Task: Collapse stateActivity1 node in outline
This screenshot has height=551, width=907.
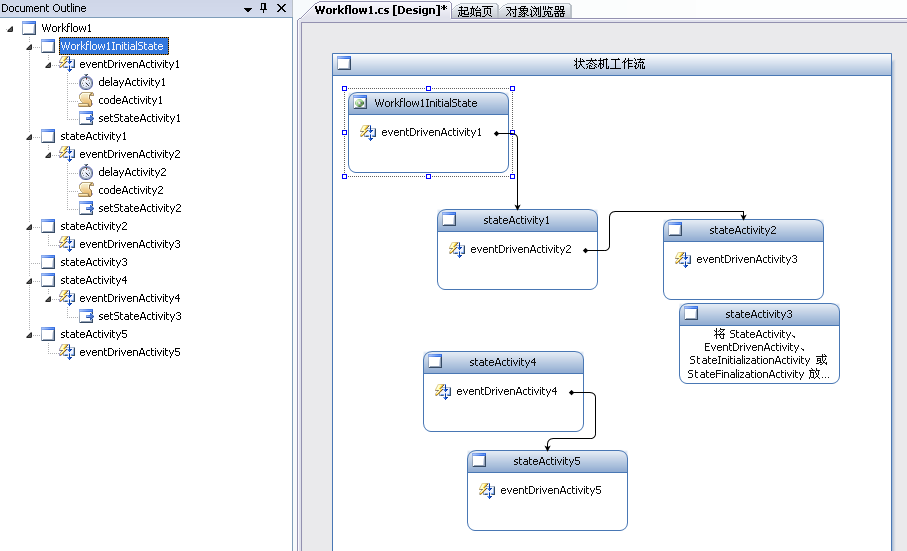Action: [x=29, y=136]
